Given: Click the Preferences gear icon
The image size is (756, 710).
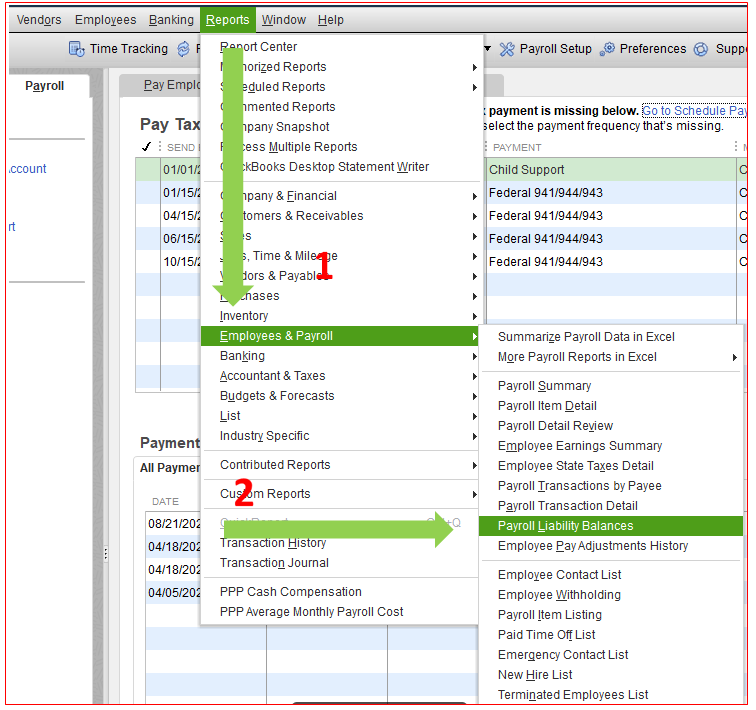Looking at the screenshot, I should (x=607, y=49).
